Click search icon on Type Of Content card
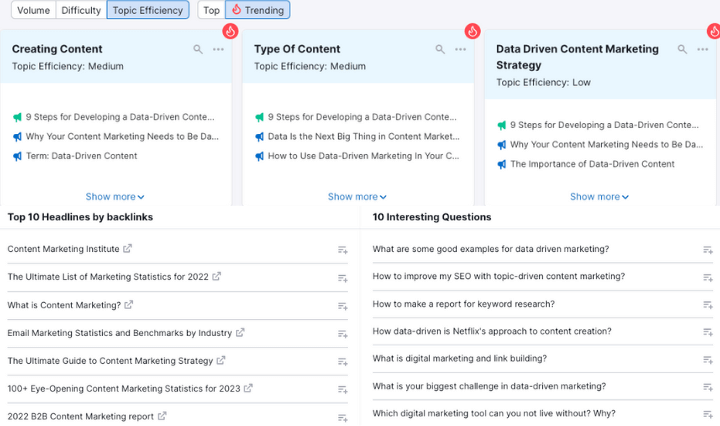720x426 pixels. point(440,49)
